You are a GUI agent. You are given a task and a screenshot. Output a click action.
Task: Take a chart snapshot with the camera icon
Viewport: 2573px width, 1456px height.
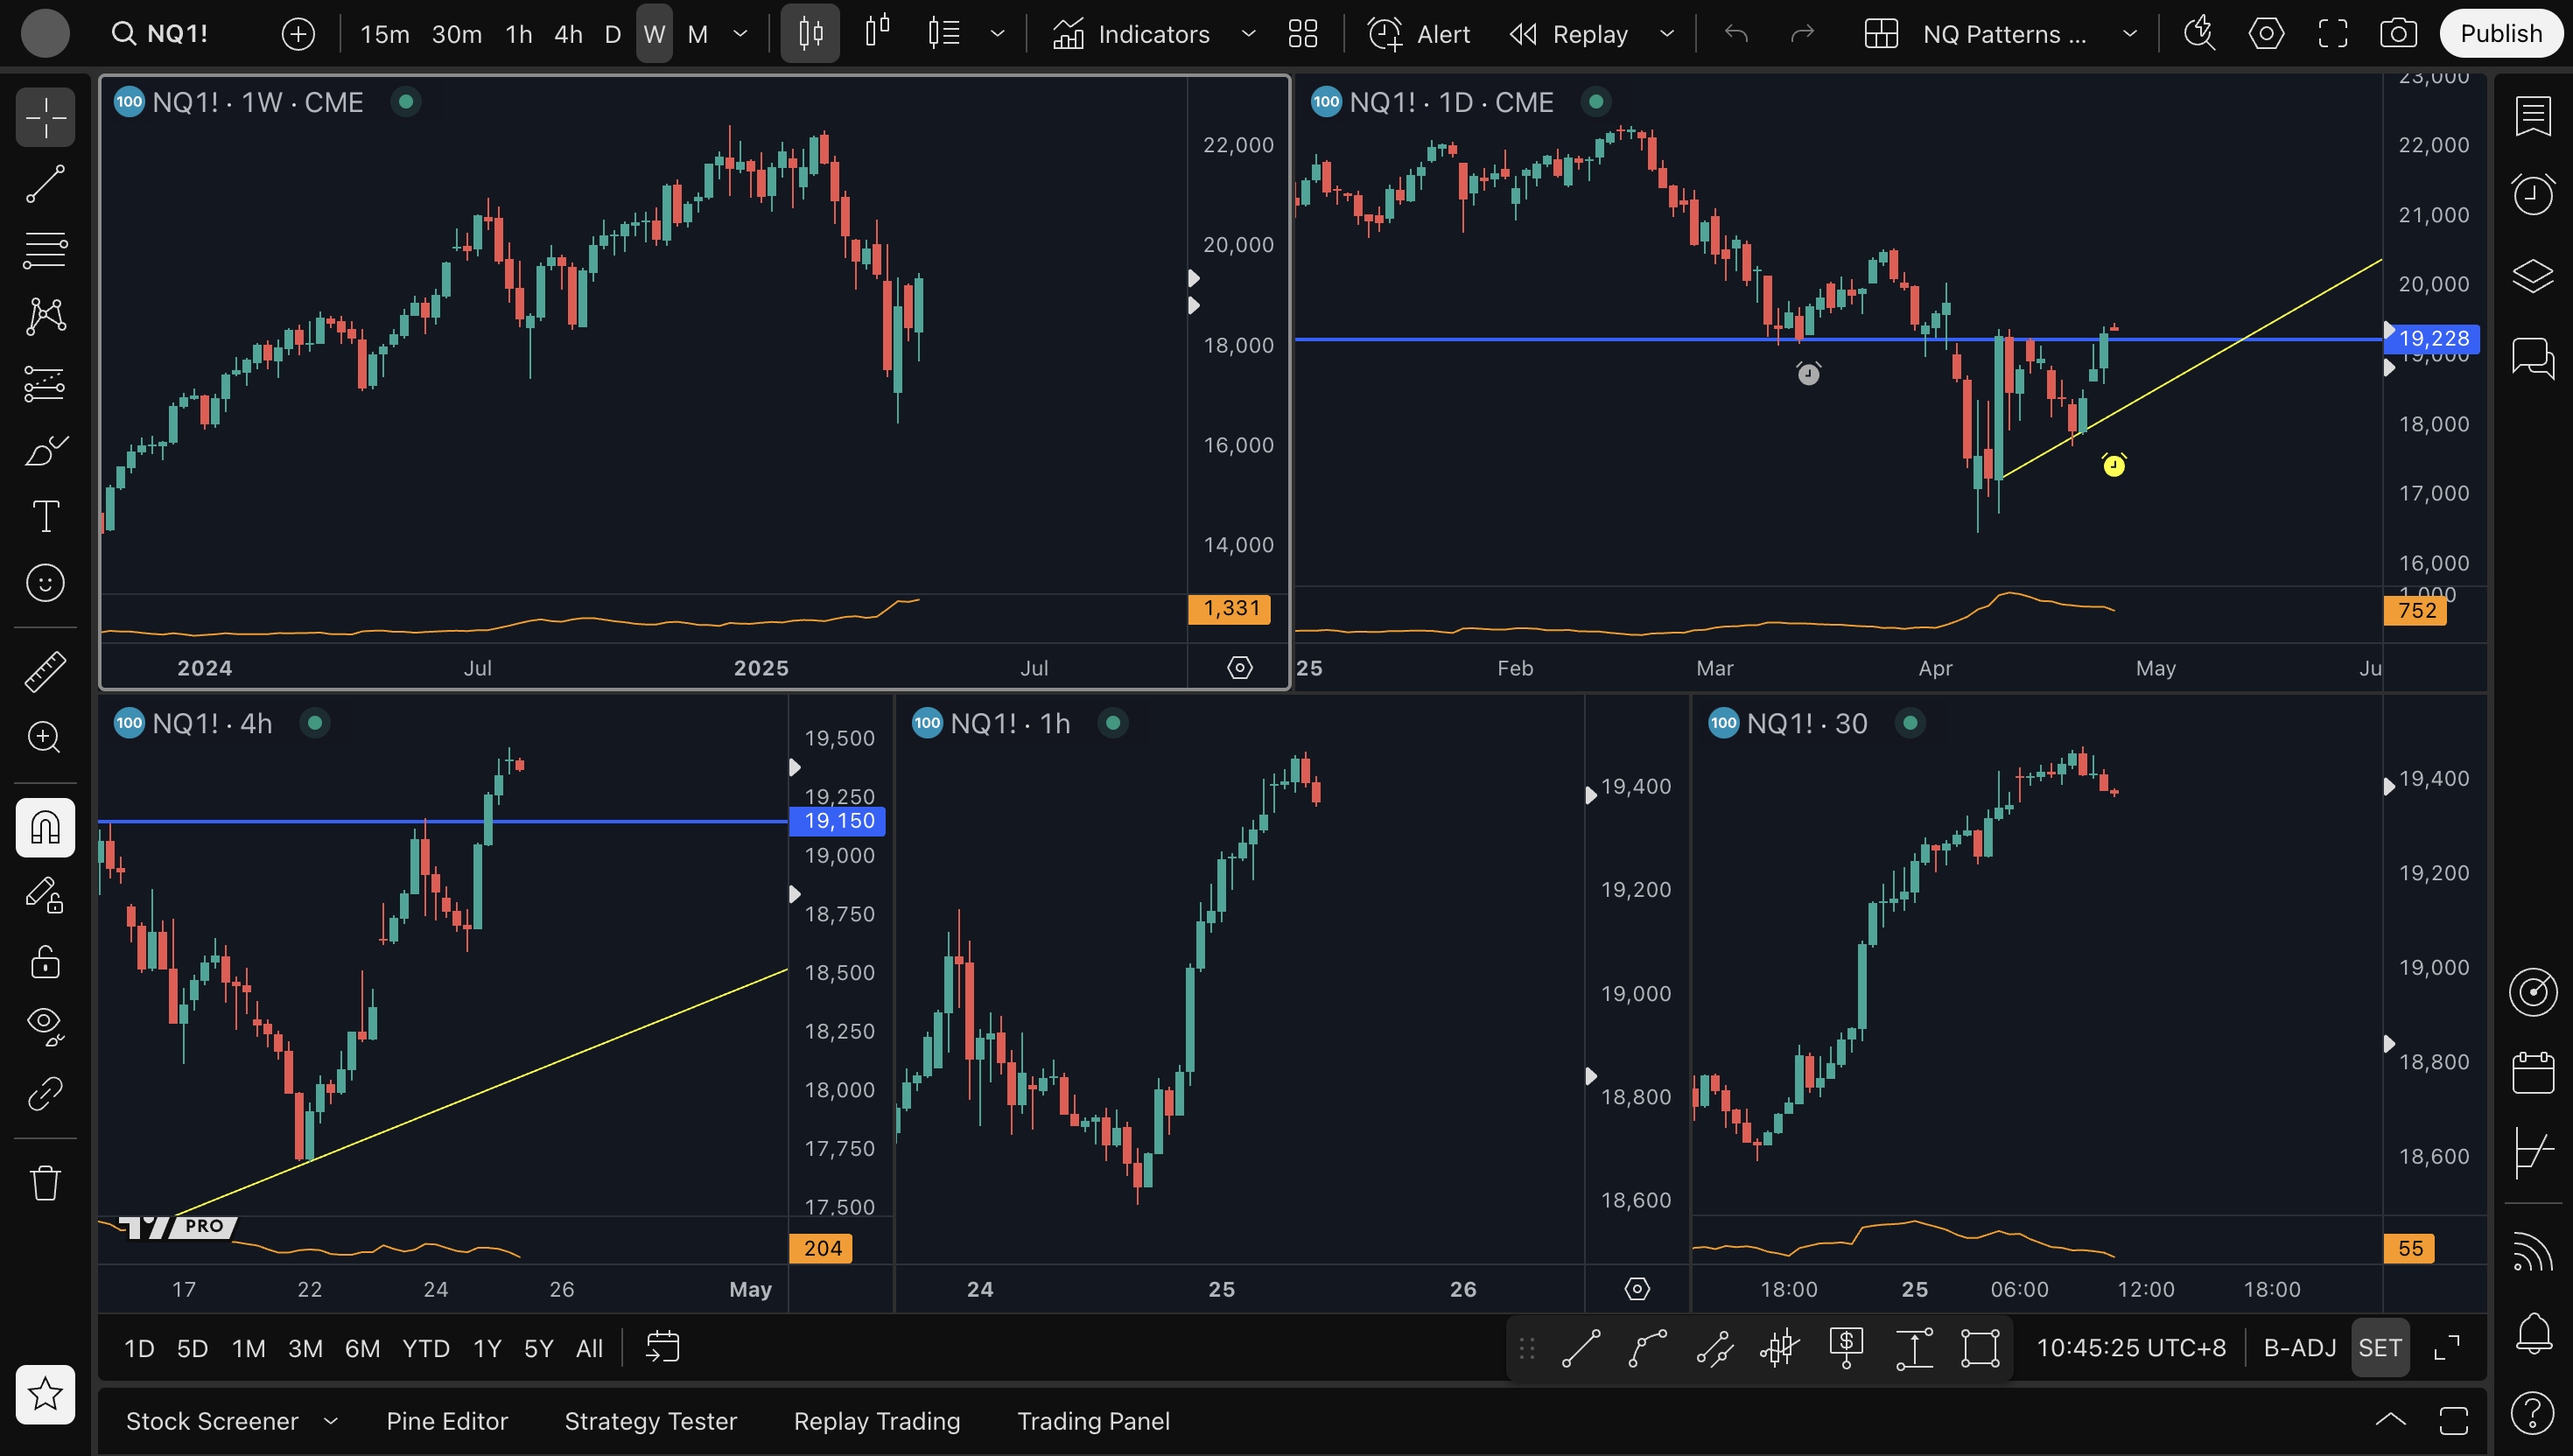click(2397, 34)
